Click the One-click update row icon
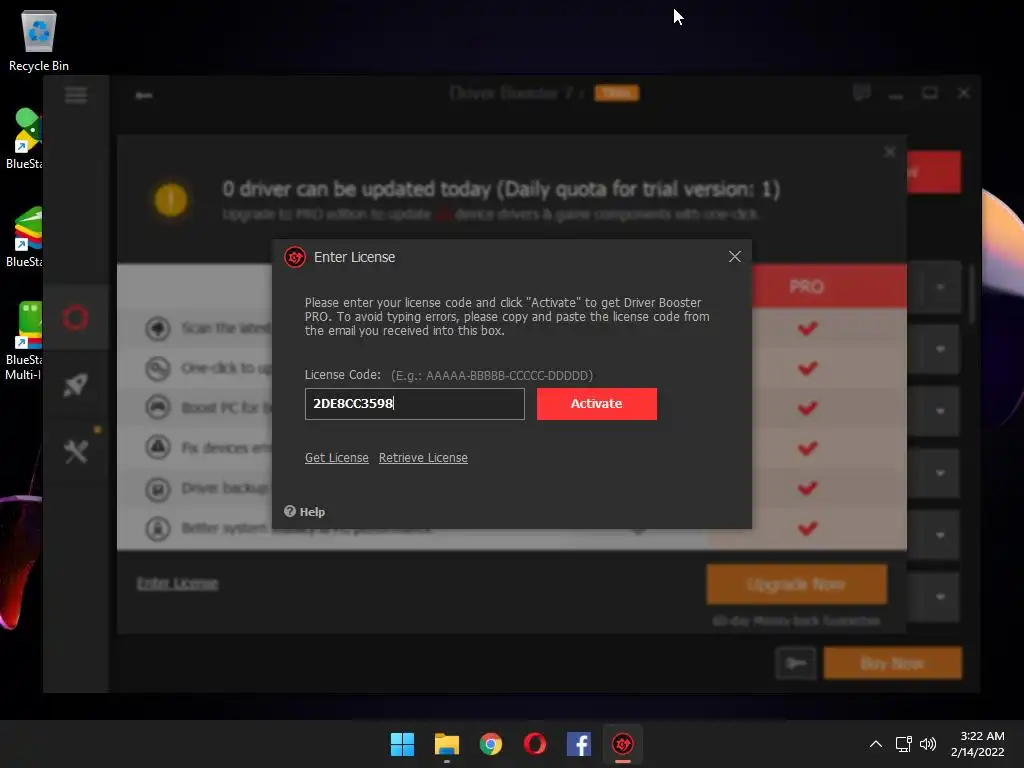This screenshot has width=1024, height=768. point(157,369)
